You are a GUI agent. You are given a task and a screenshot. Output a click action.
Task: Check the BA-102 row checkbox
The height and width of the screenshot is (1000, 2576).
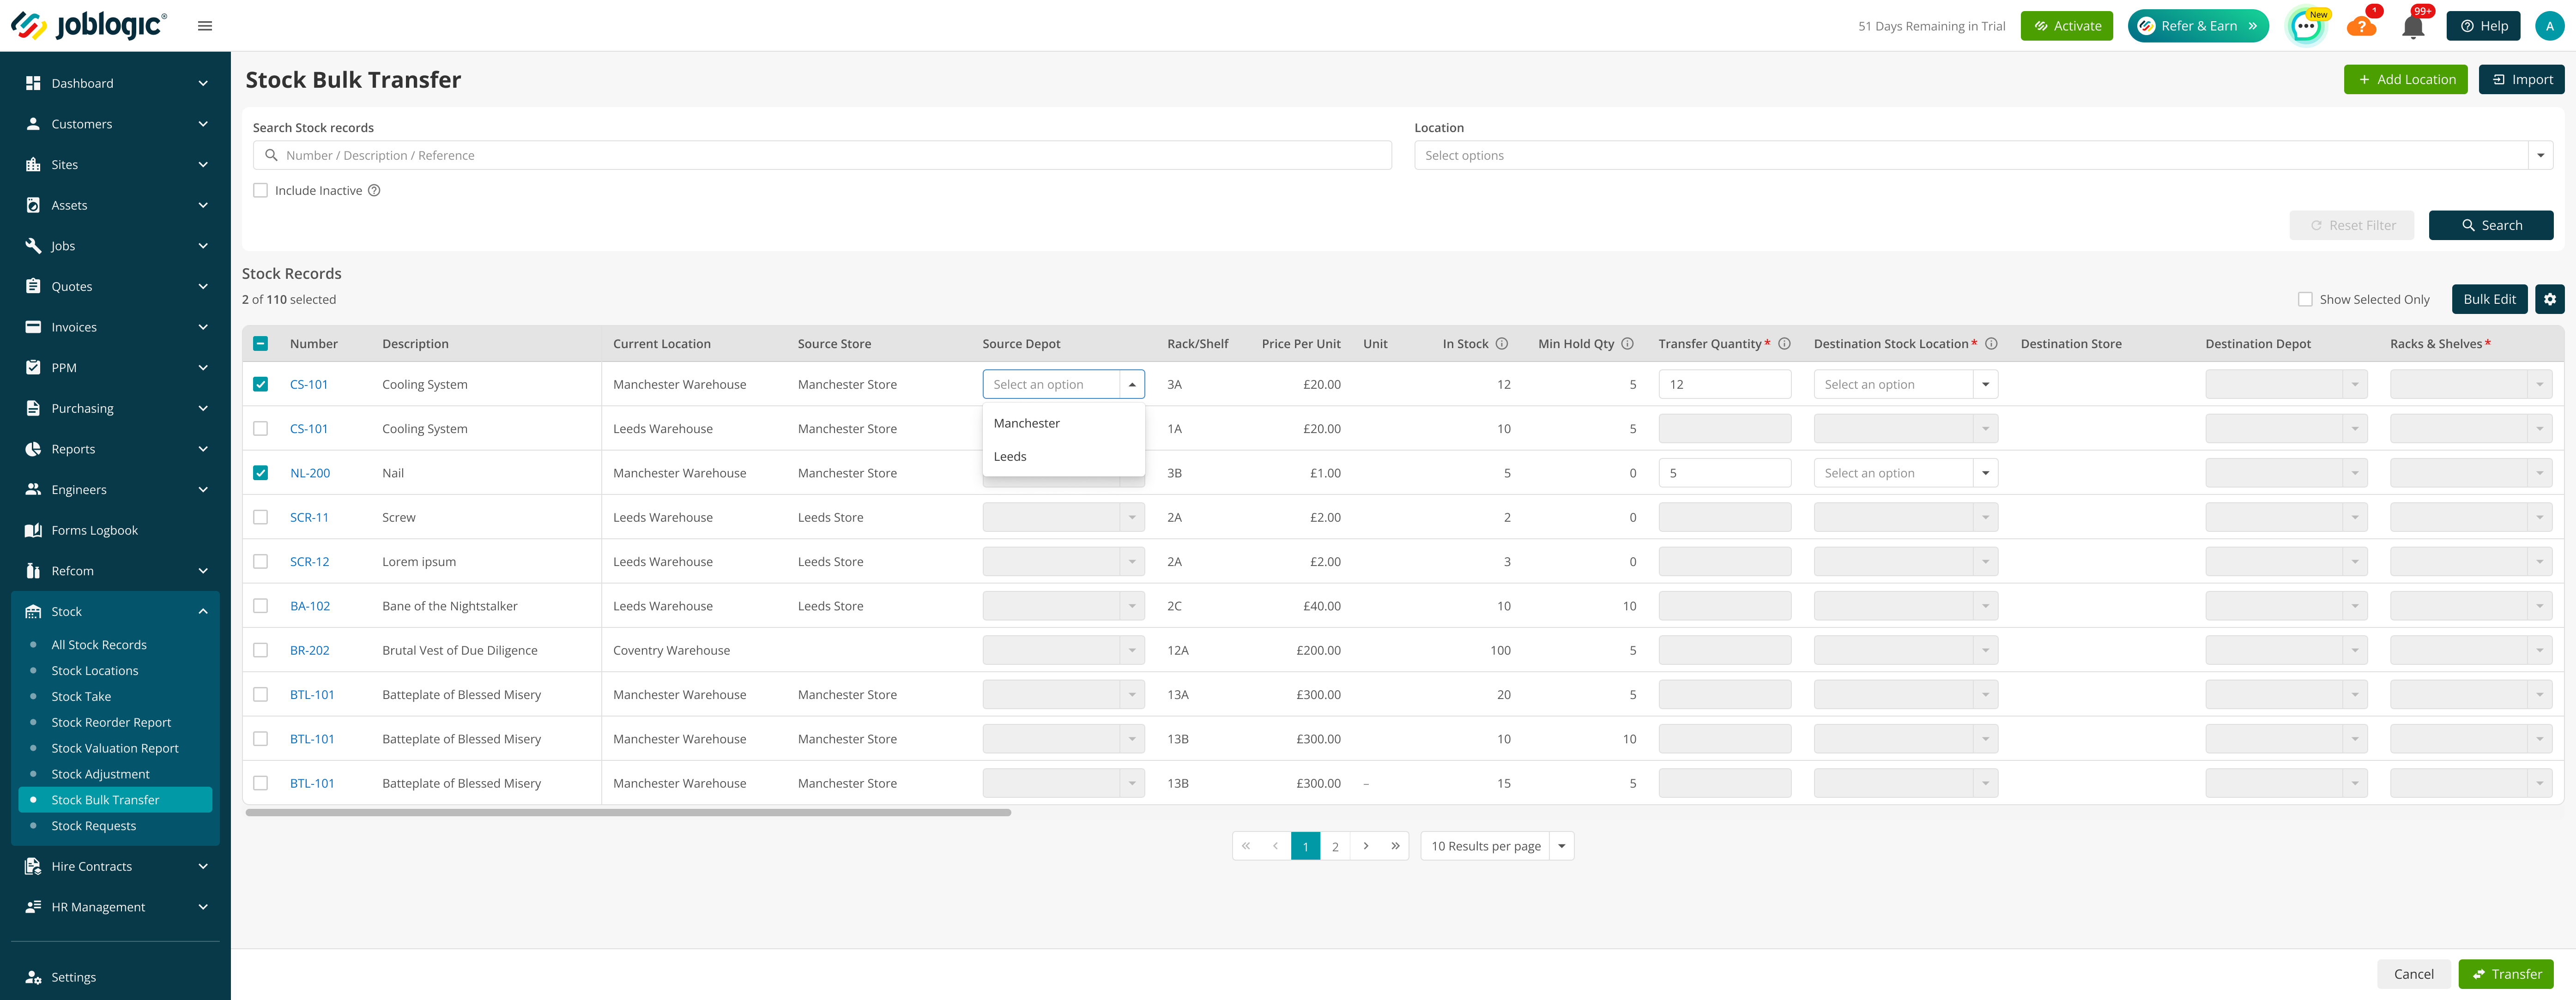click(260, 606)
